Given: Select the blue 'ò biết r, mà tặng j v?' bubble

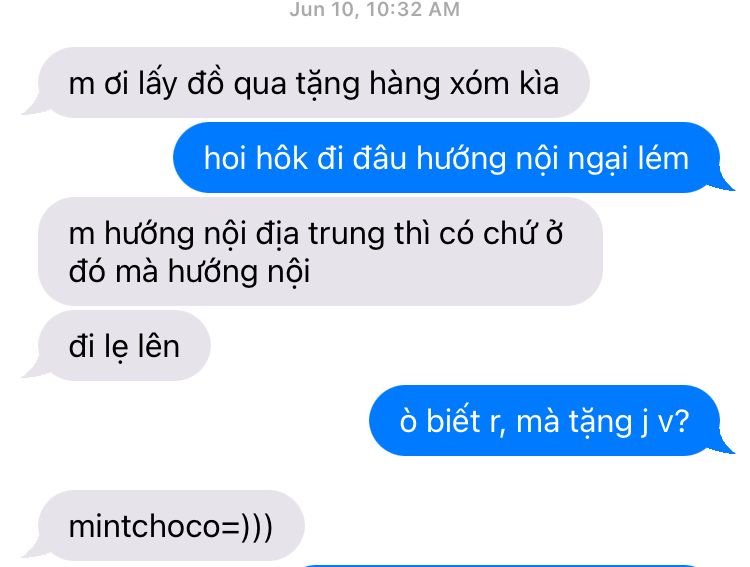Looking at the screenshot, I should click(551, 420).
